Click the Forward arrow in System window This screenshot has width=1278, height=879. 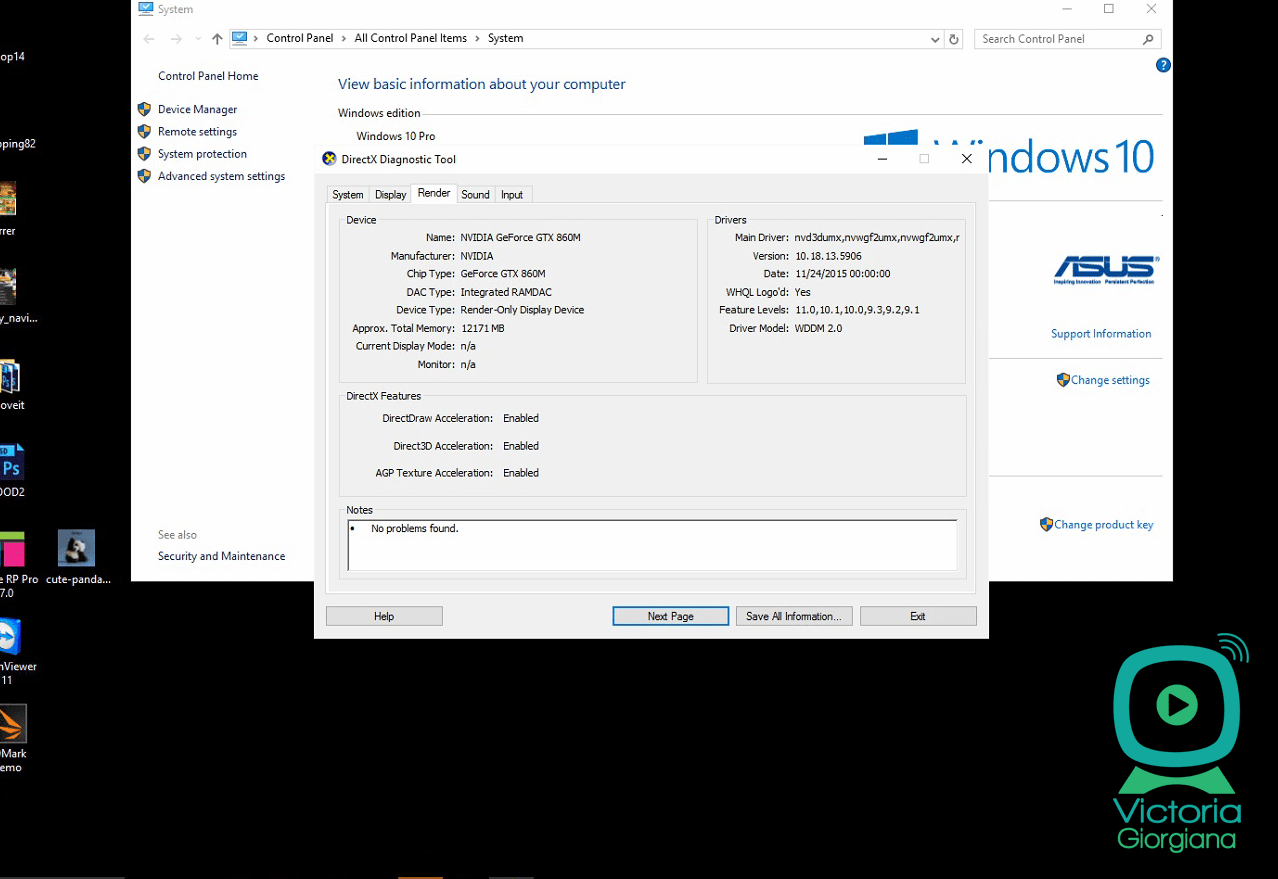[x=176, y=39]
